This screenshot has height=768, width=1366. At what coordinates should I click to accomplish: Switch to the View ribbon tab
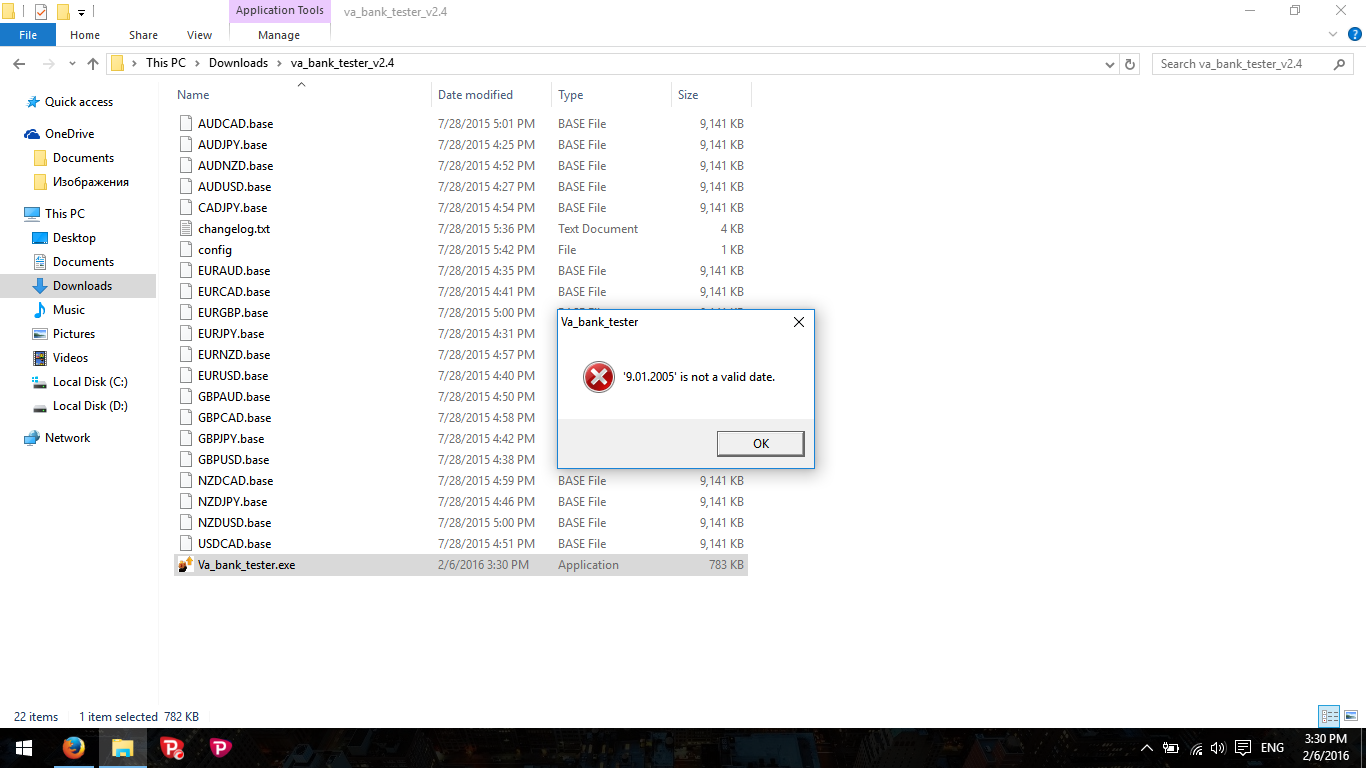coord(199,35)
